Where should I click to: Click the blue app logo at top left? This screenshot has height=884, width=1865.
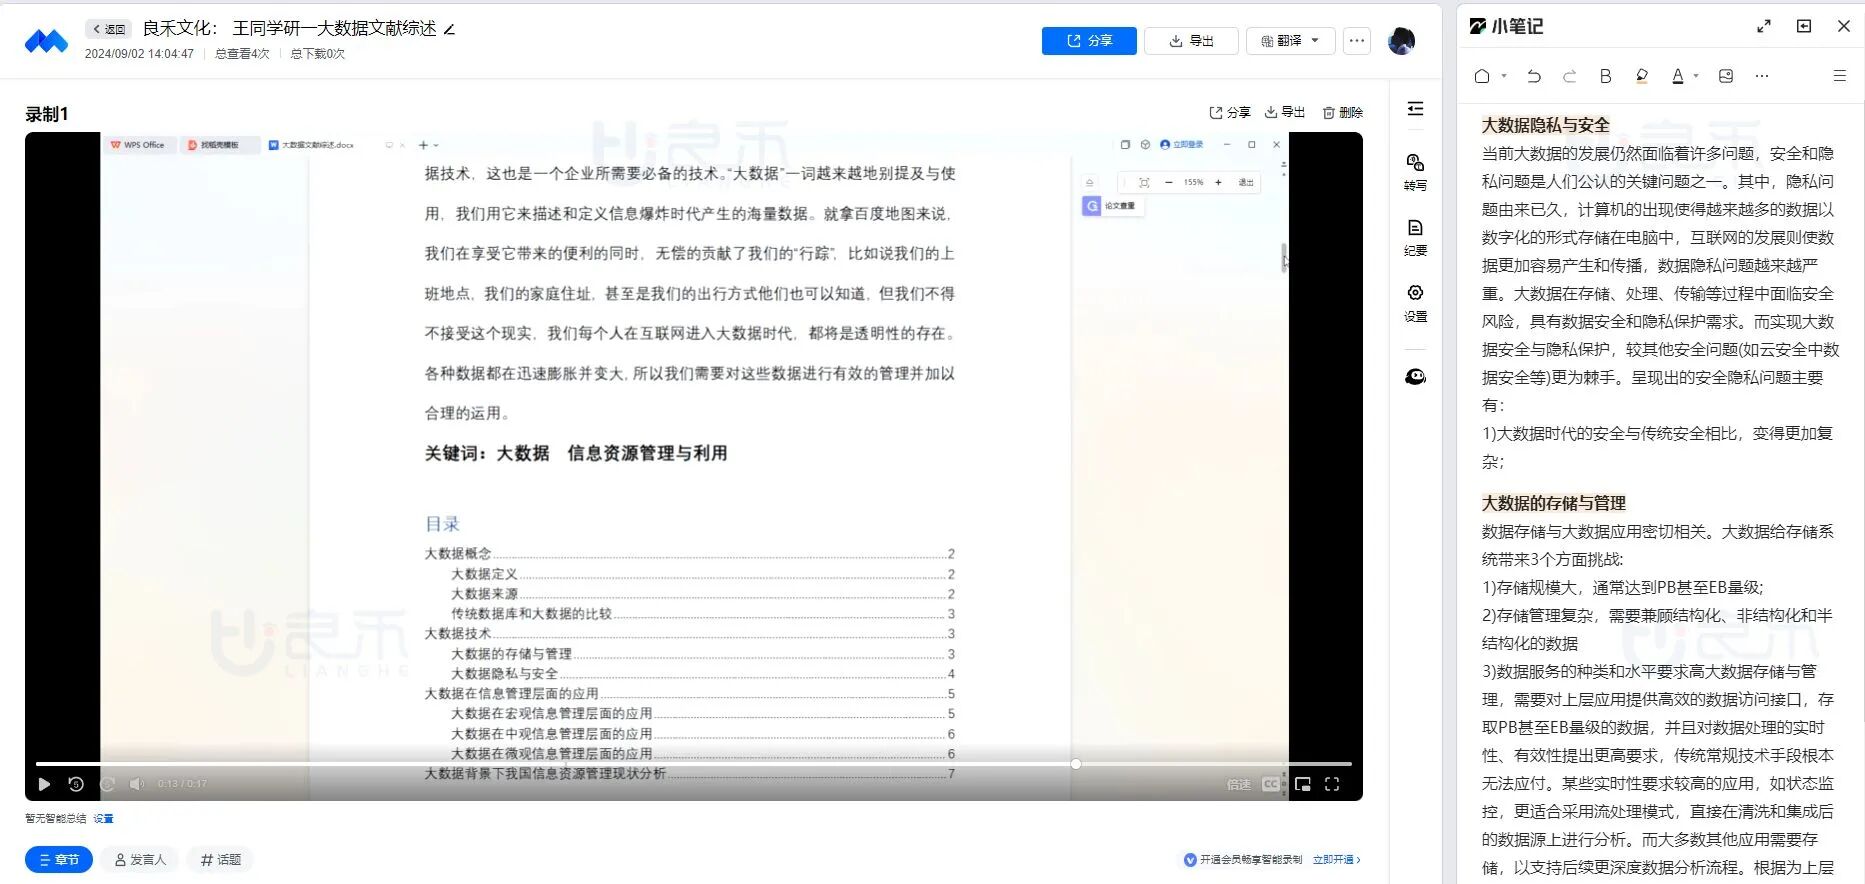pos(46,41)
